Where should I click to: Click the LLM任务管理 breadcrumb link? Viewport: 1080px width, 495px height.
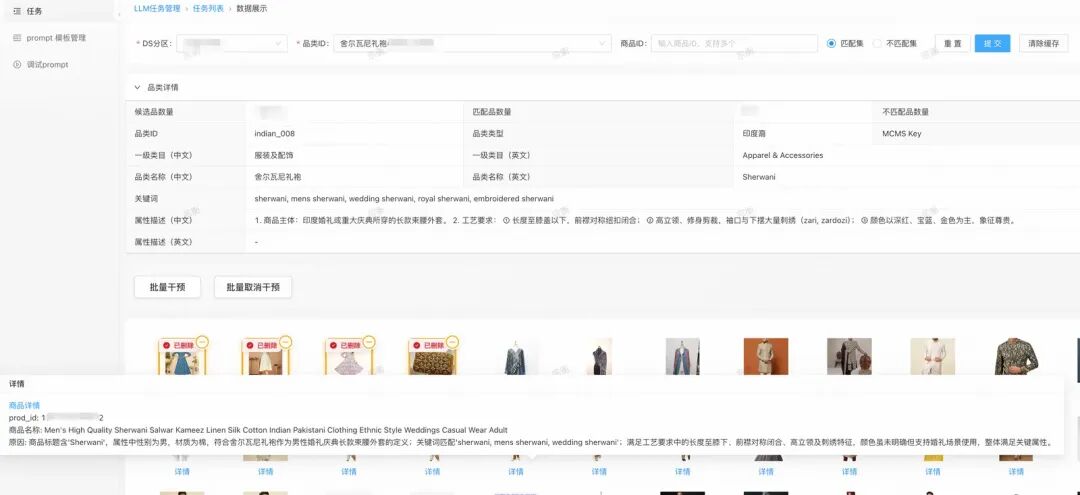tap(157, 9)
